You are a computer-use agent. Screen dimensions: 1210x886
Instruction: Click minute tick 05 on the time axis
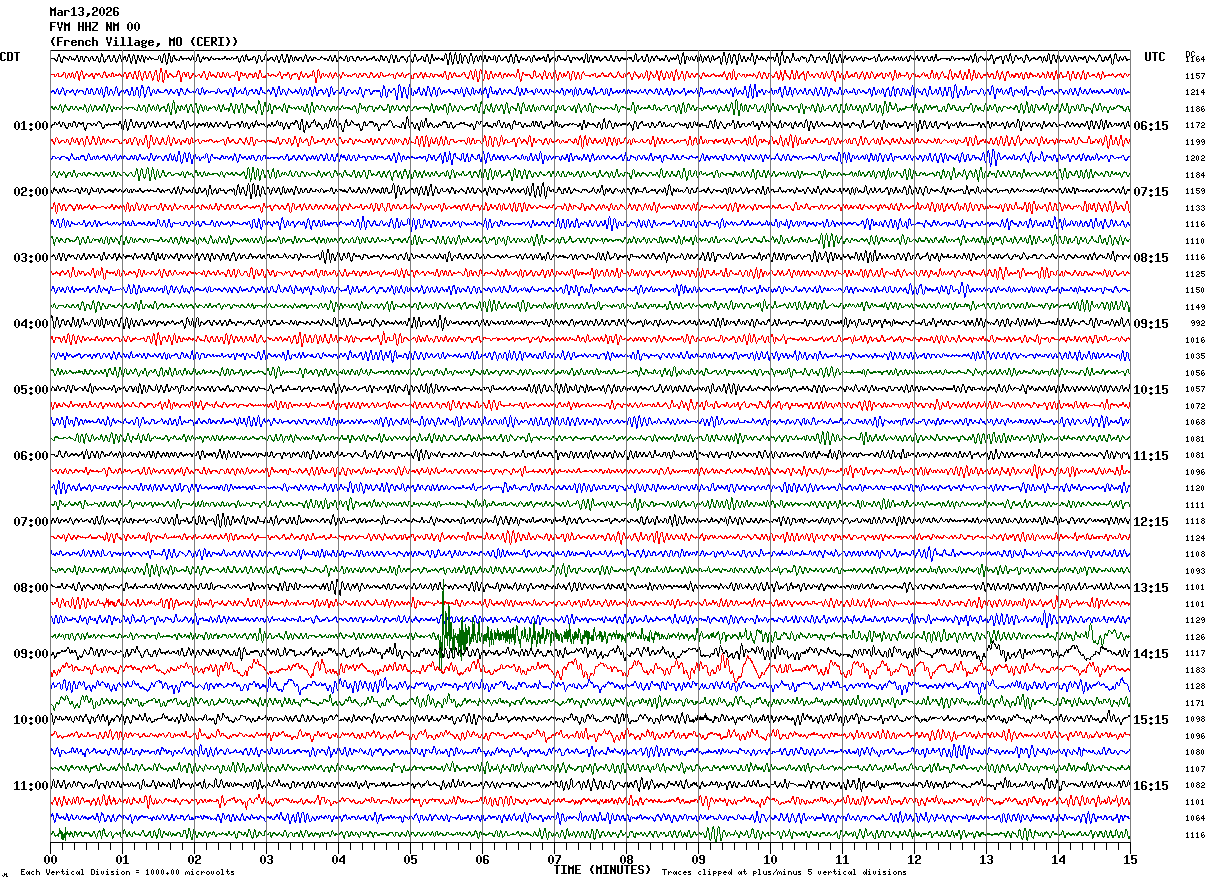pos(410,859)
